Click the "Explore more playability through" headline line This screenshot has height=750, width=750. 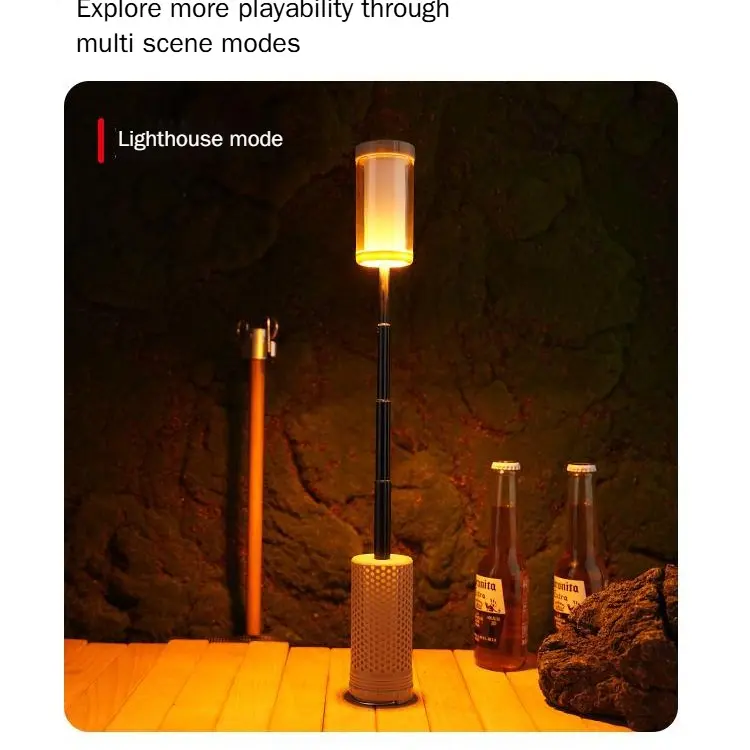pyautogui.click(x=263, y=9)
